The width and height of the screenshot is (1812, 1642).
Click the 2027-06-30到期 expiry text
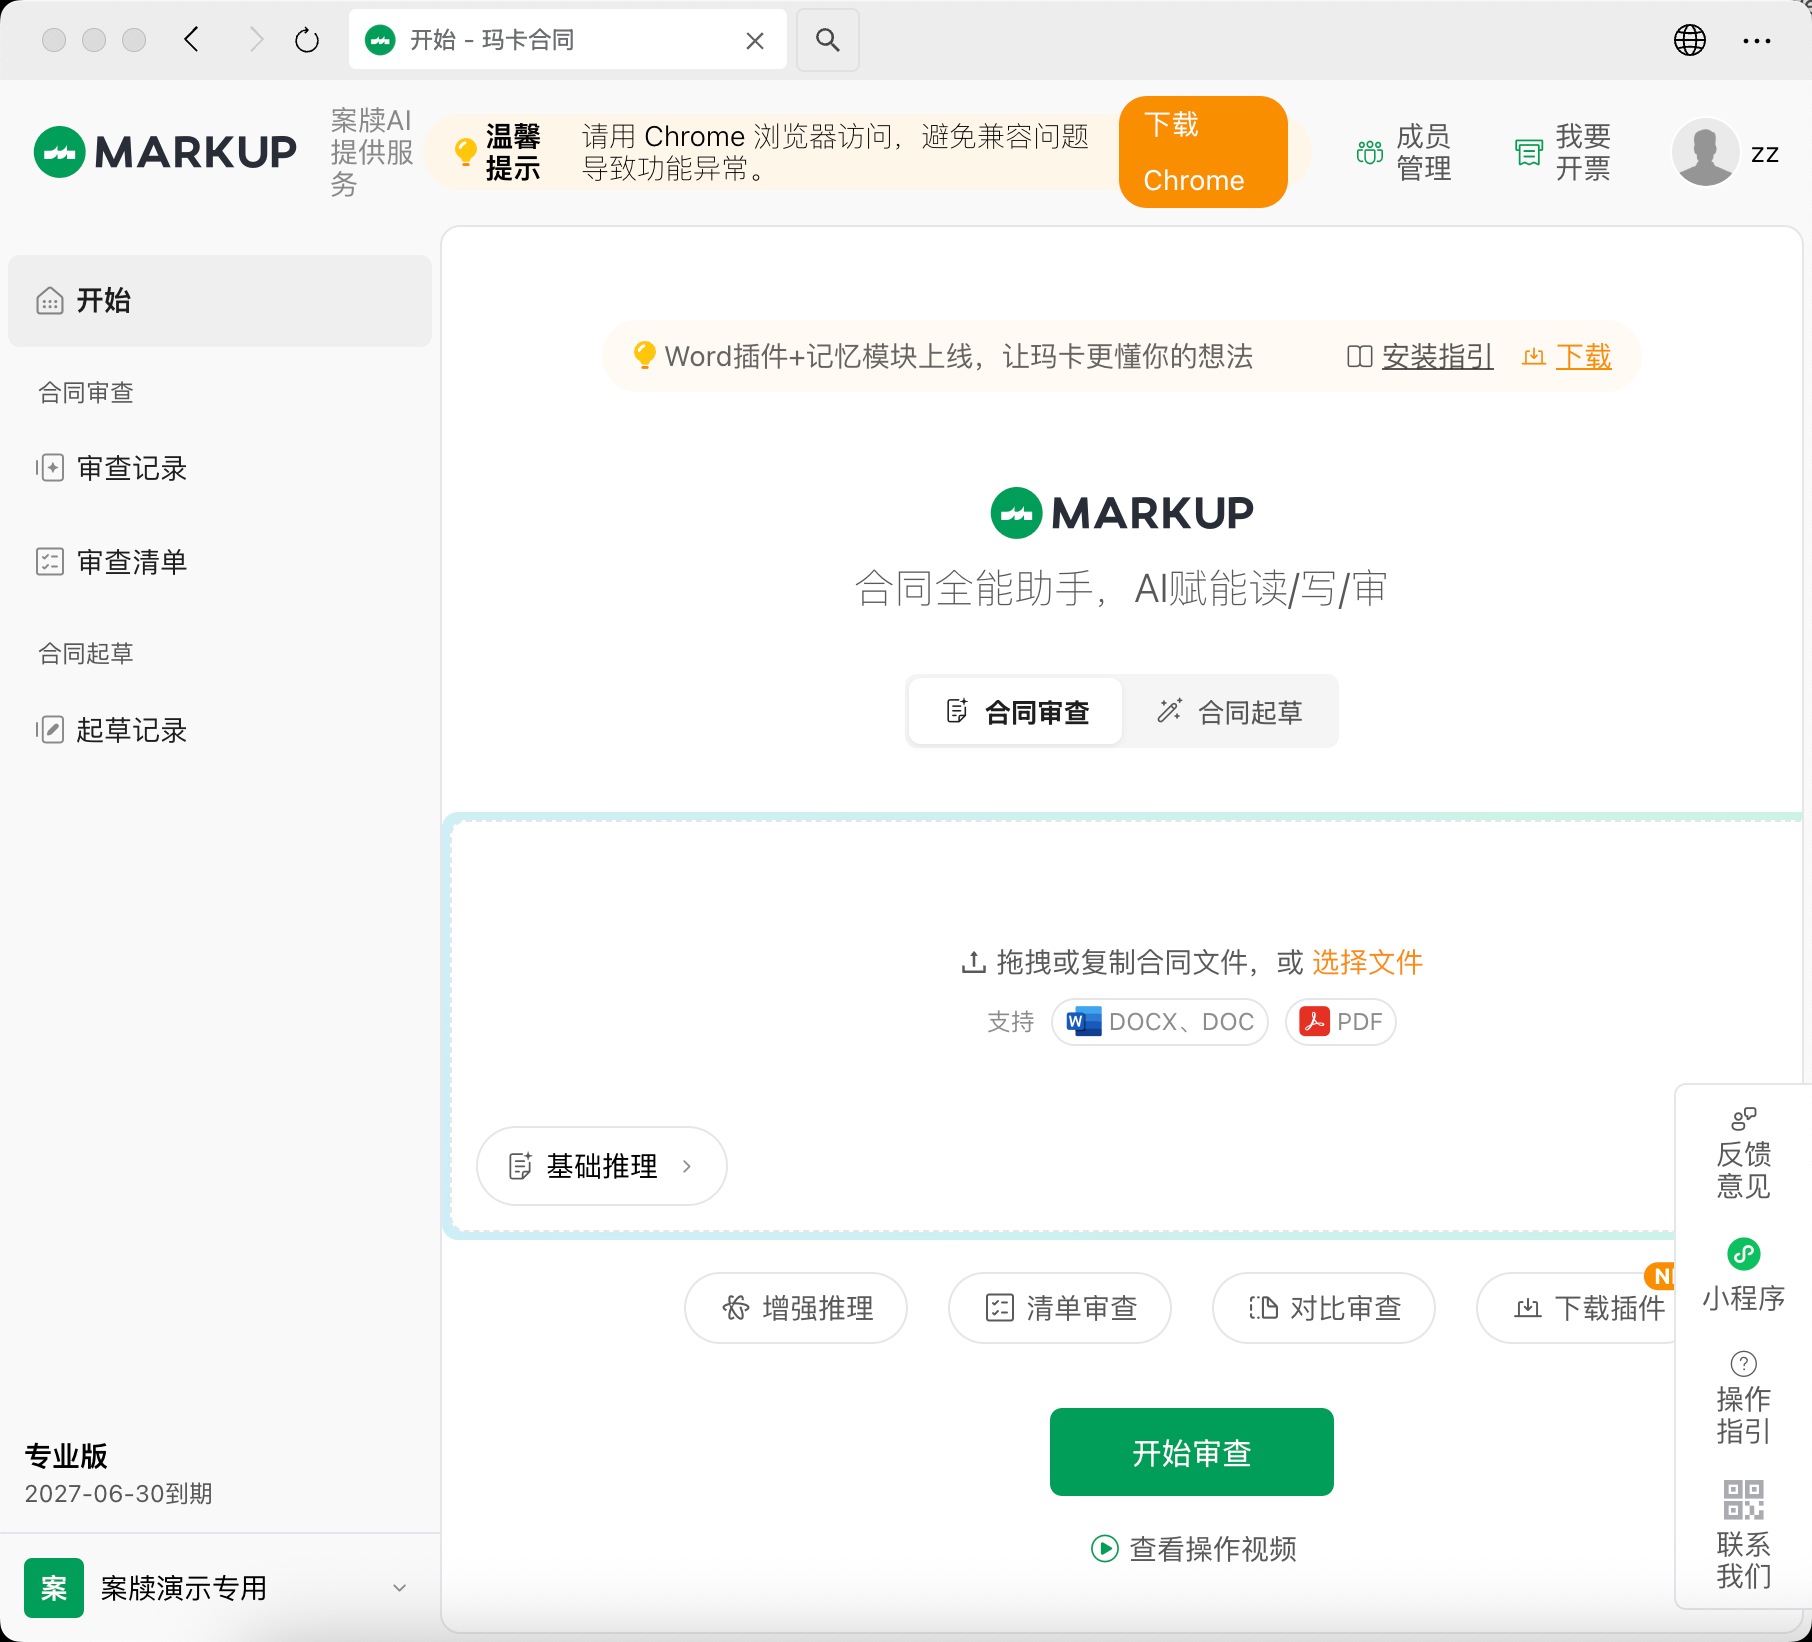(x=118, y=1494)
